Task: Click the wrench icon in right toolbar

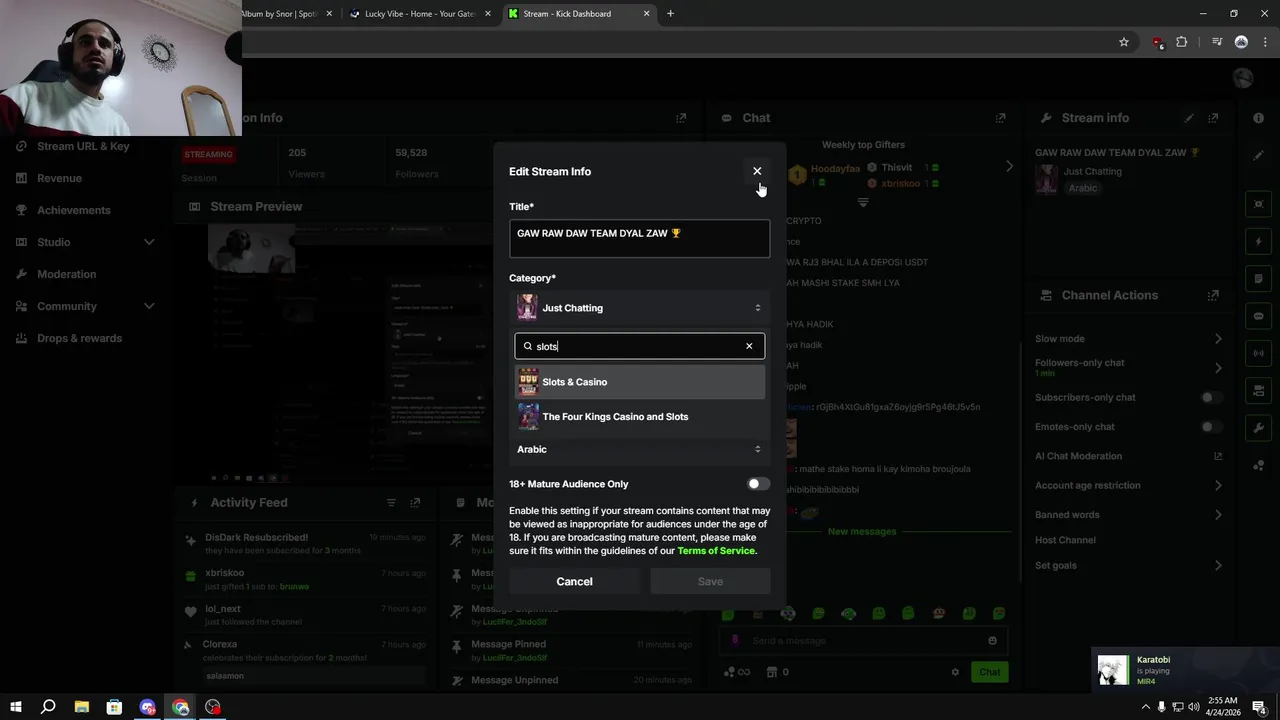Action: click(1258, 427)
